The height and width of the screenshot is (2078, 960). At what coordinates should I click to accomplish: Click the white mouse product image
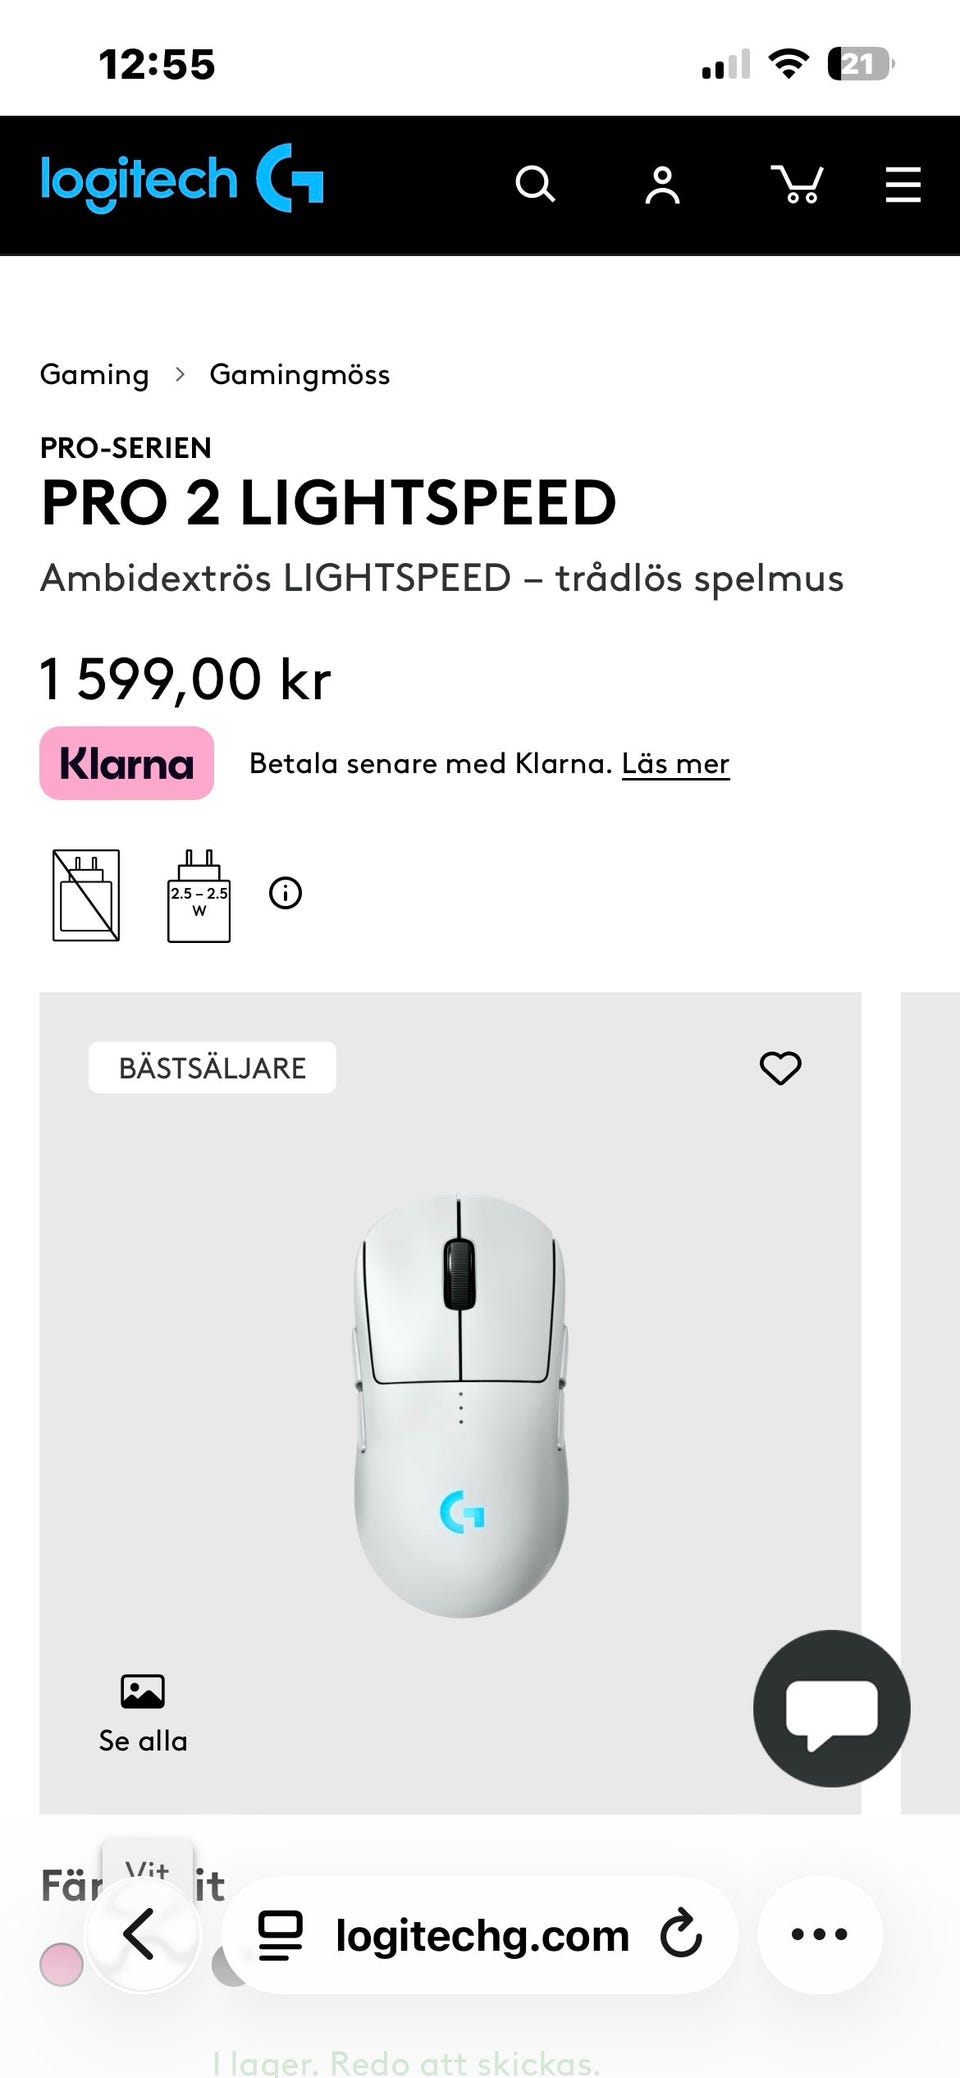pos(460,1403)
